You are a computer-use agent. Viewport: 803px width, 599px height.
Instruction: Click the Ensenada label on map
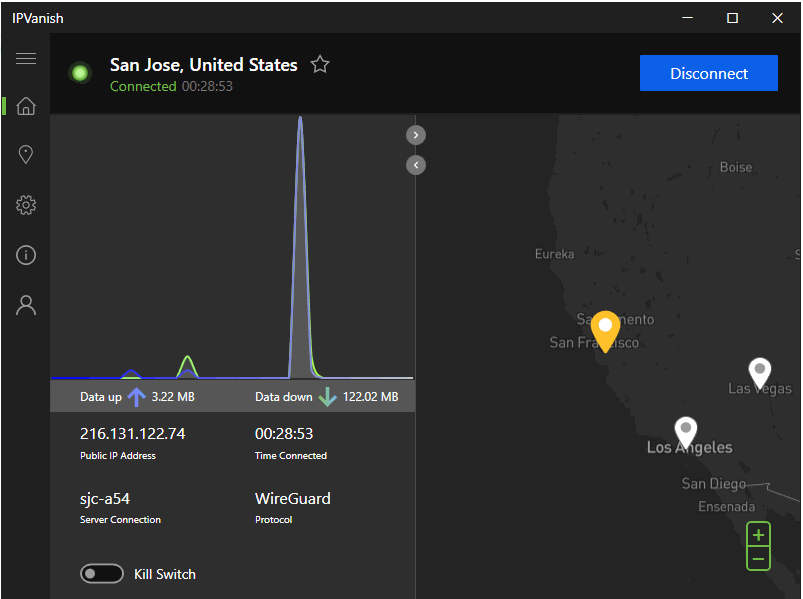tap(726, 507)
